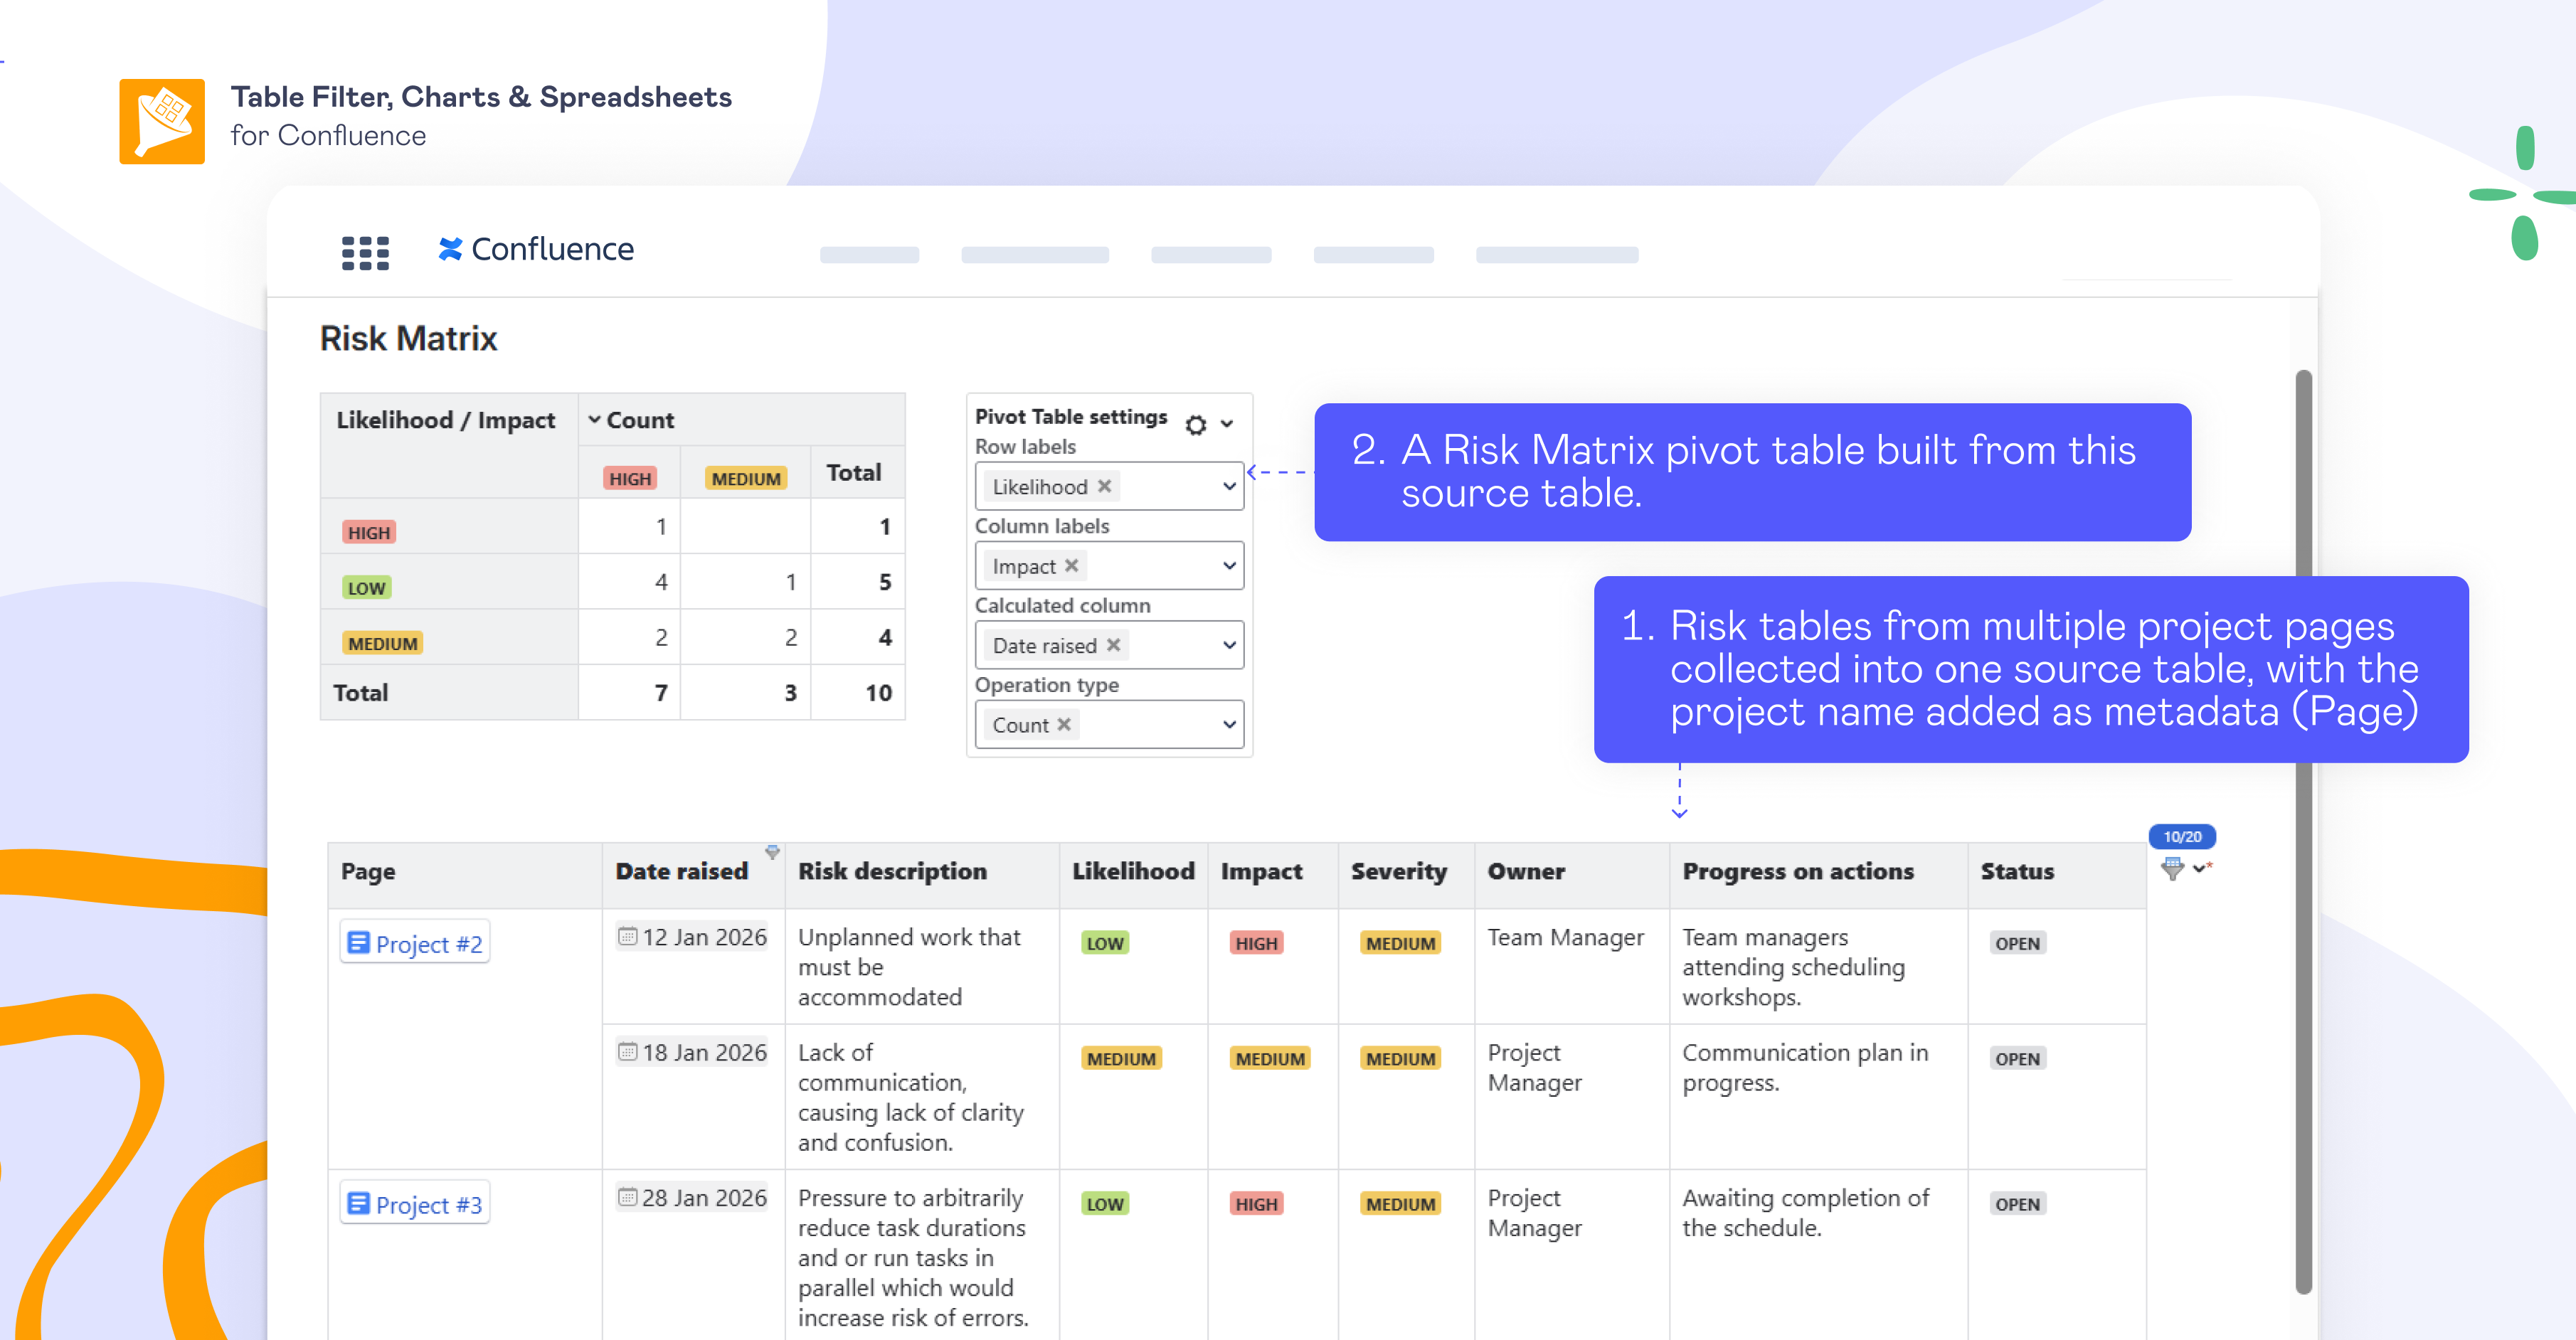Click the Severity column header
This screenshot has width=2576, height=1340.
click(x=1398, y=871)
